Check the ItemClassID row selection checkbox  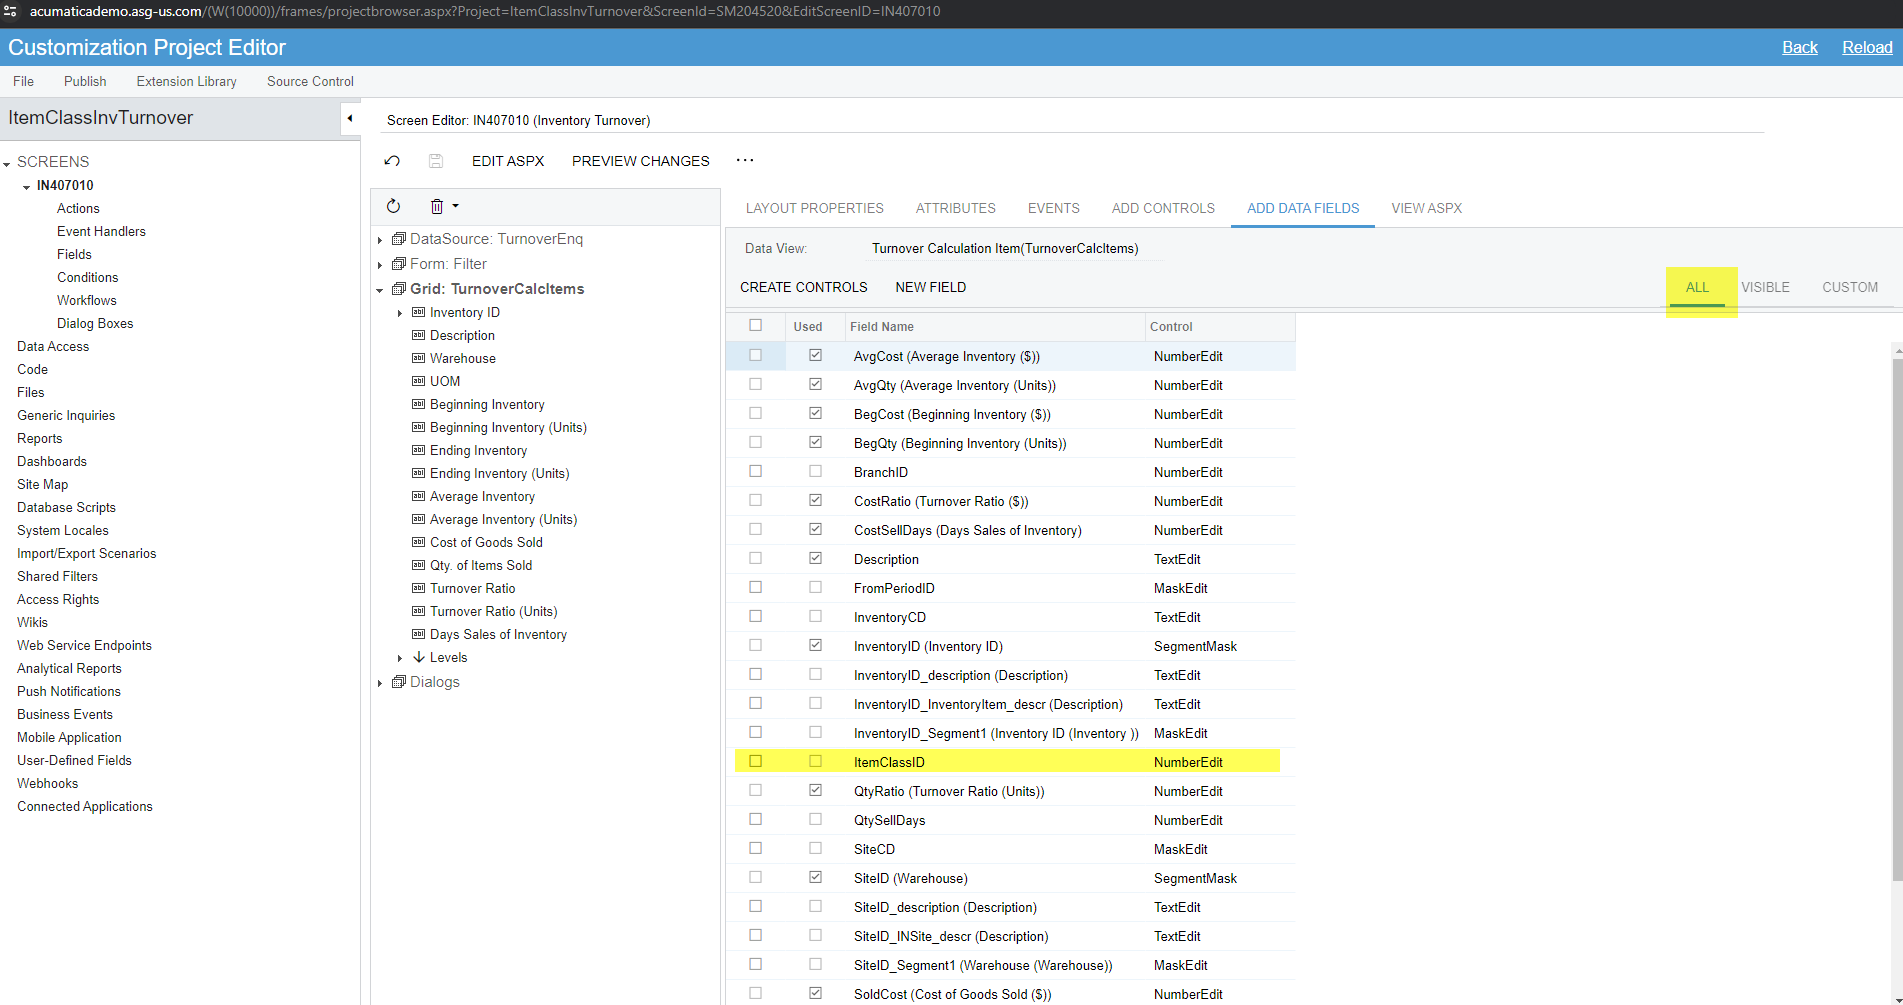(755, 762)
